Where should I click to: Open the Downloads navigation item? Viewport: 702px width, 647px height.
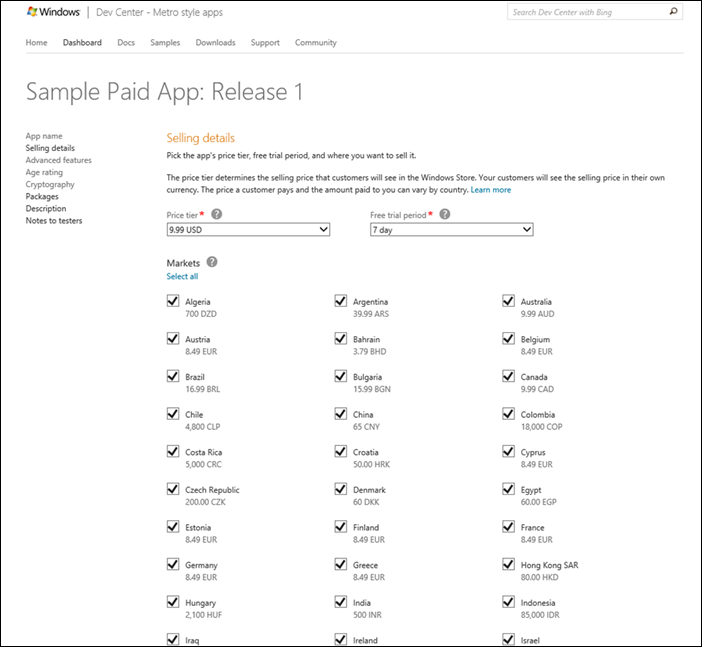(215, 43)
